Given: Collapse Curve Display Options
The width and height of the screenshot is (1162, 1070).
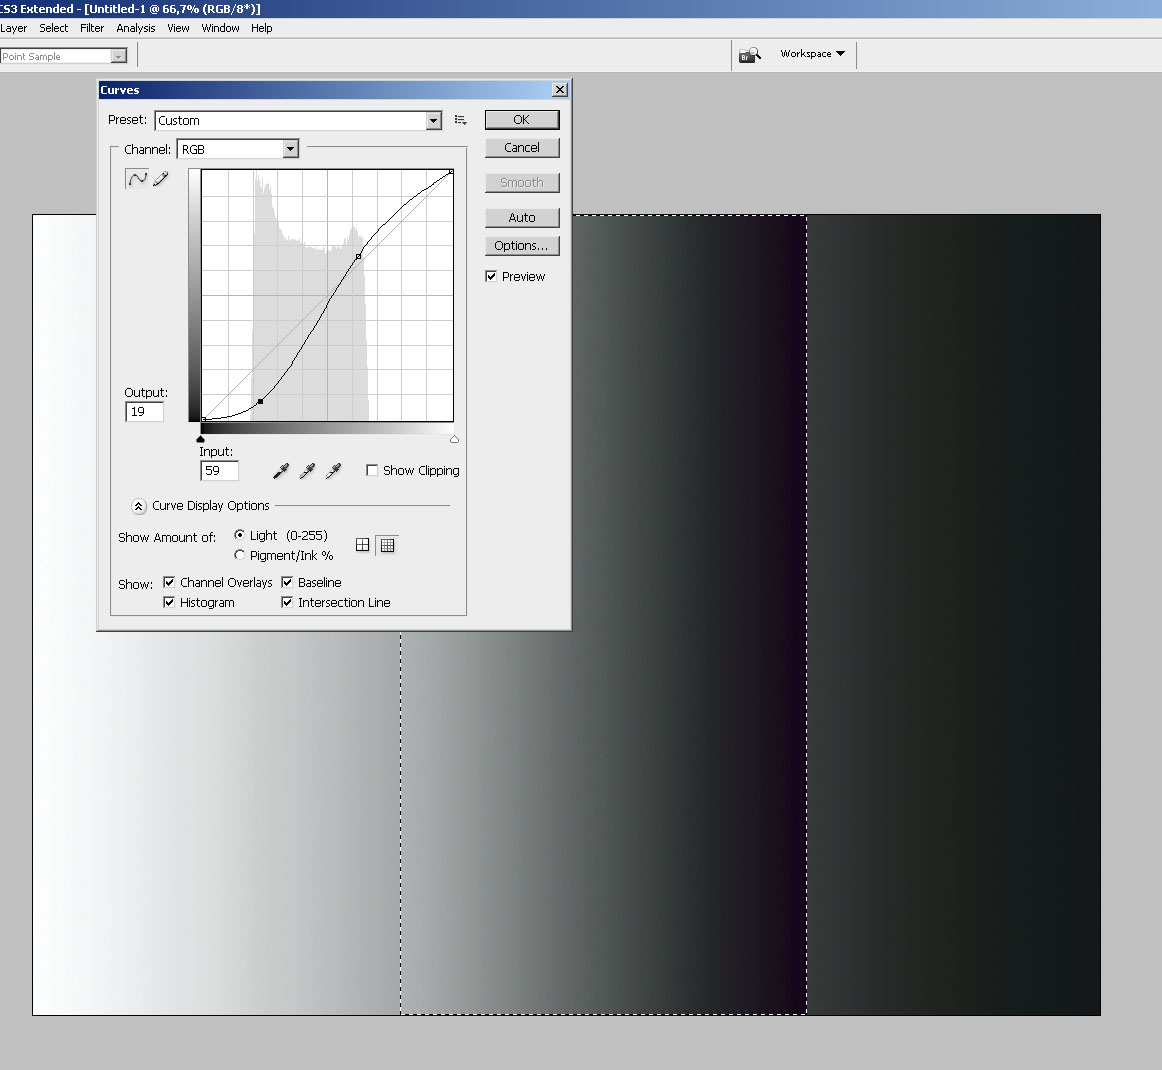Looking at the screenshot, I should (x=139, y=506).
